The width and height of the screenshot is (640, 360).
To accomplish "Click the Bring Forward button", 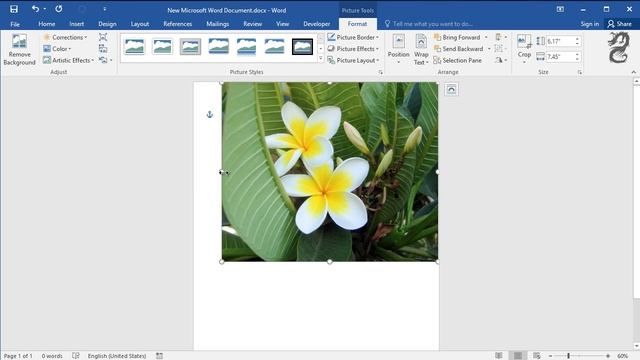I will tap(457, 37).
